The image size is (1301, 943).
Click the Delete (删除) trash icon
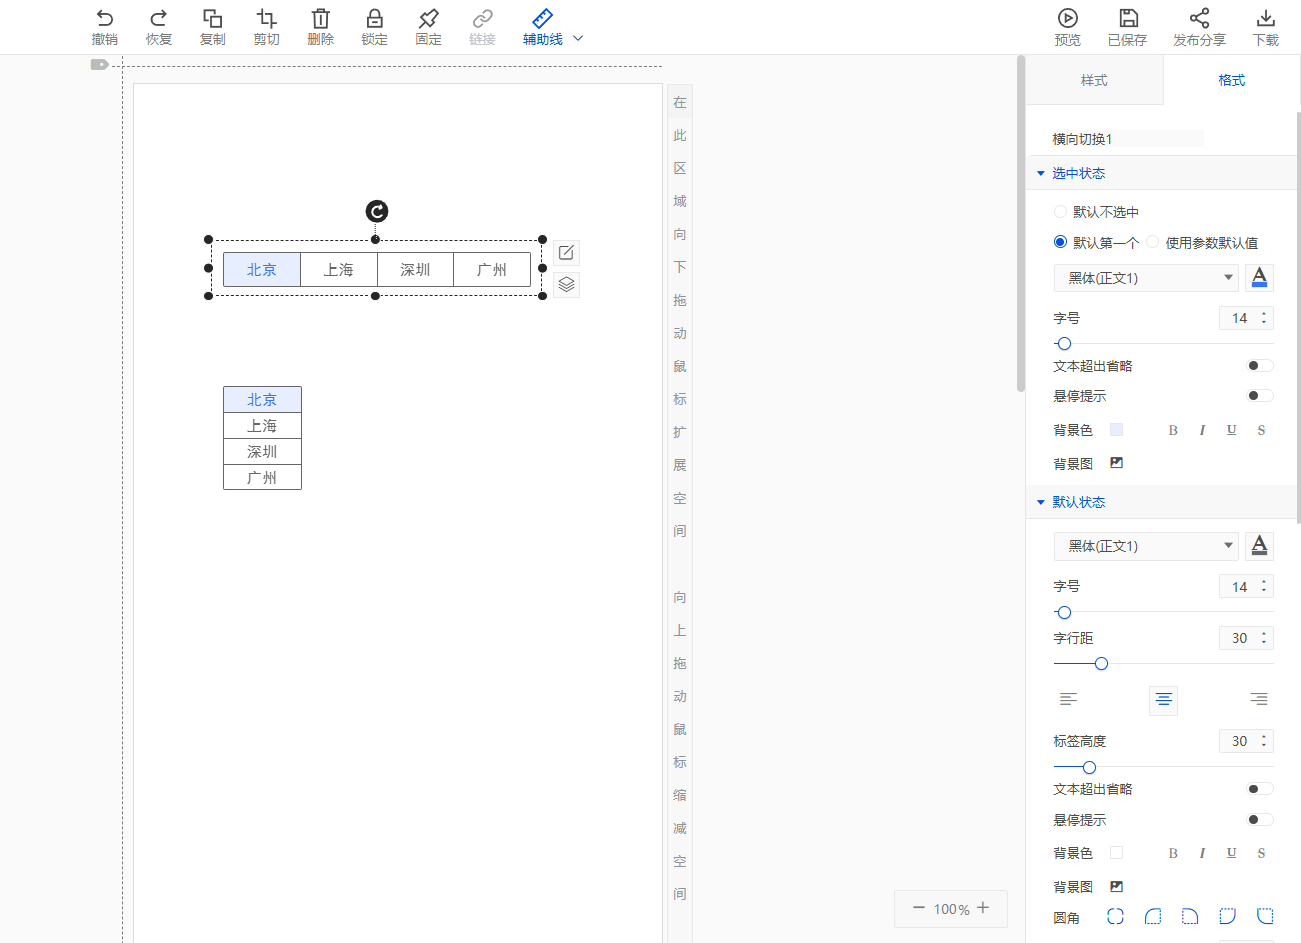[320, 19]
